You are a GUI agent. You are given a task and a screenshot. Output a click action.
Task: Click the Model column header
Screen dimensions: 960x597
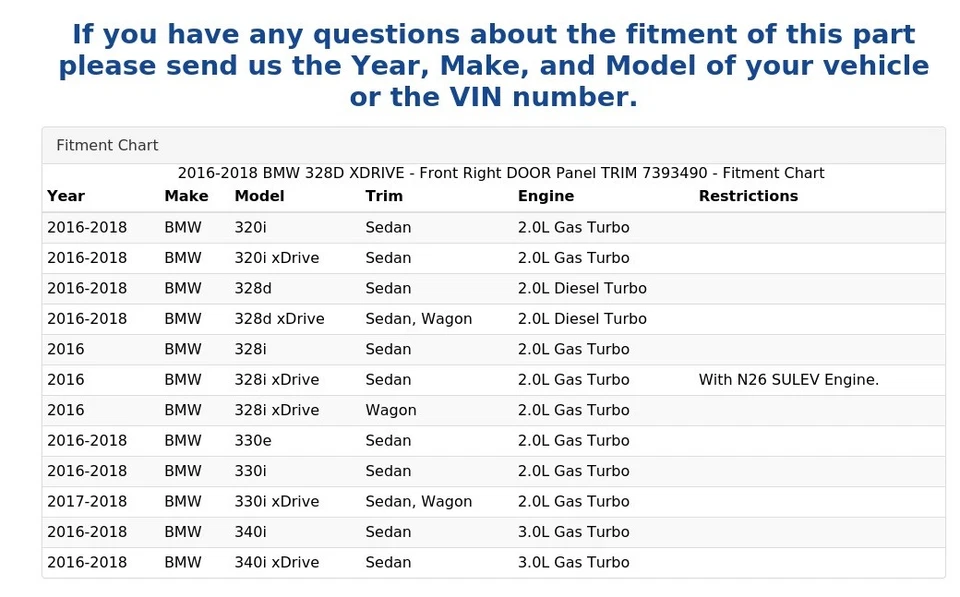(x=259, y=196)
